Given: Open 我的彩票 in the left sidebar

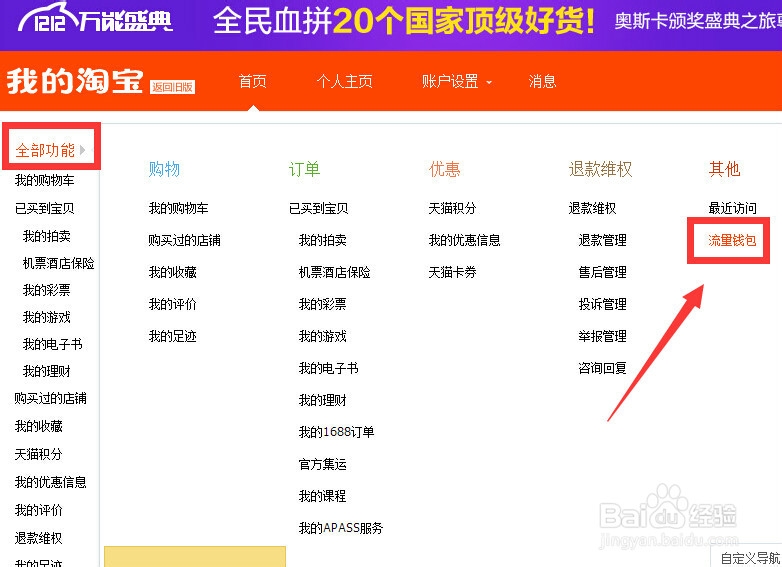Looking at the screenshot, I should pyautogui.click(x=46, y=290).
